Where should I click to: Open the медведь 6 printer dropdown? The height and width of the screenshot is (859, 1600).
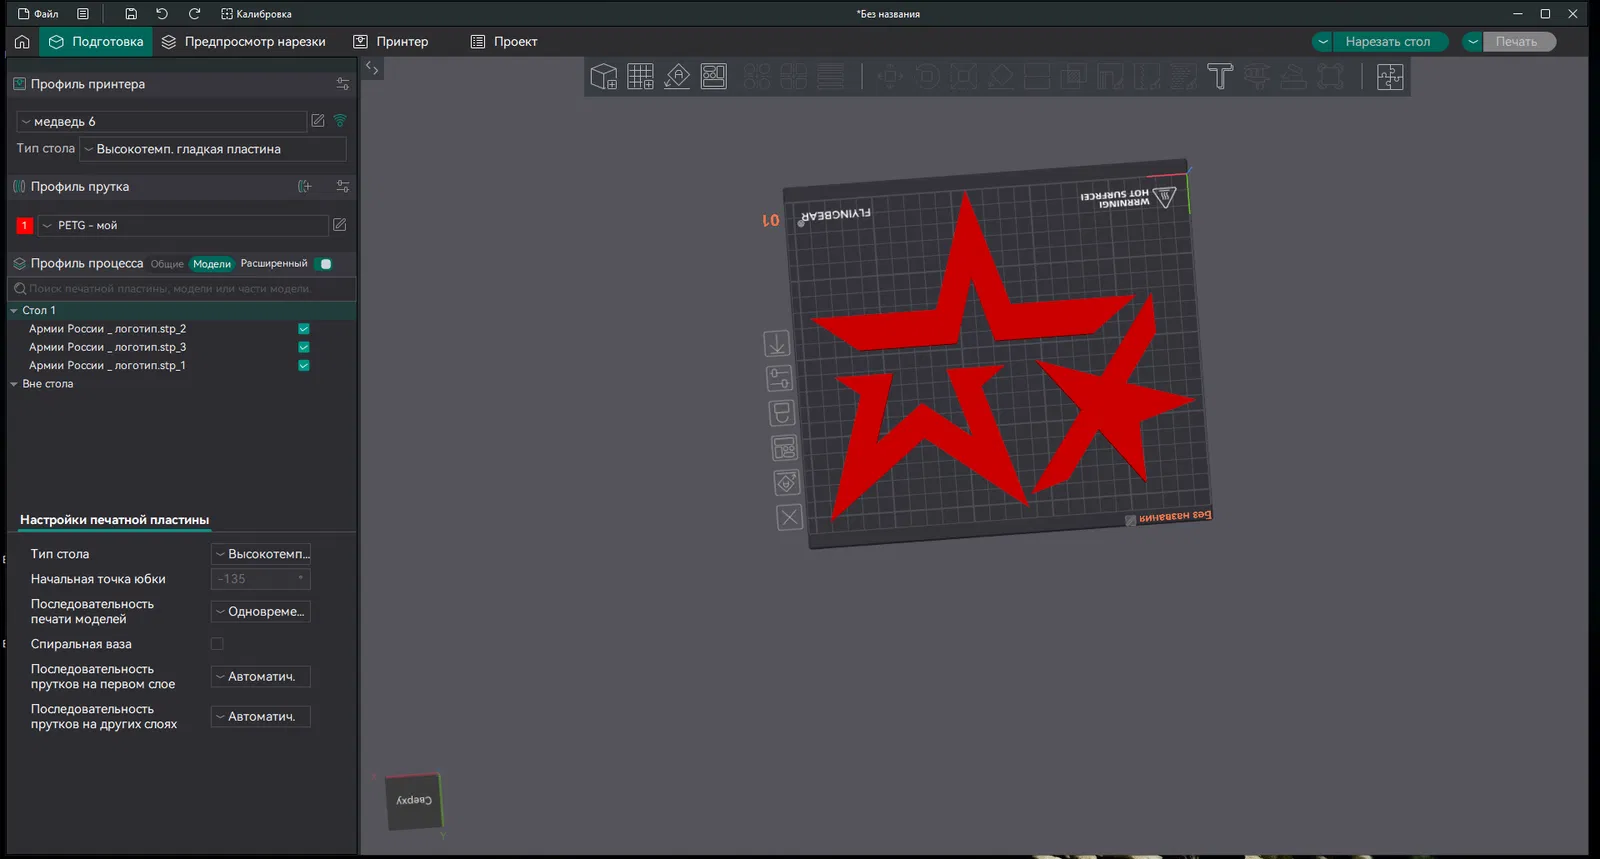[162, 122]
